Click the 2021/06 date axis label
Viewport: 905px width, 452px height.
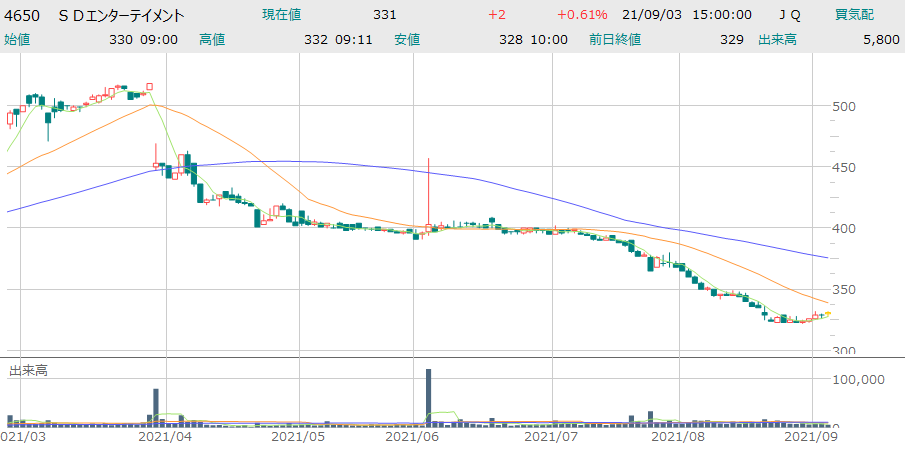412,437
